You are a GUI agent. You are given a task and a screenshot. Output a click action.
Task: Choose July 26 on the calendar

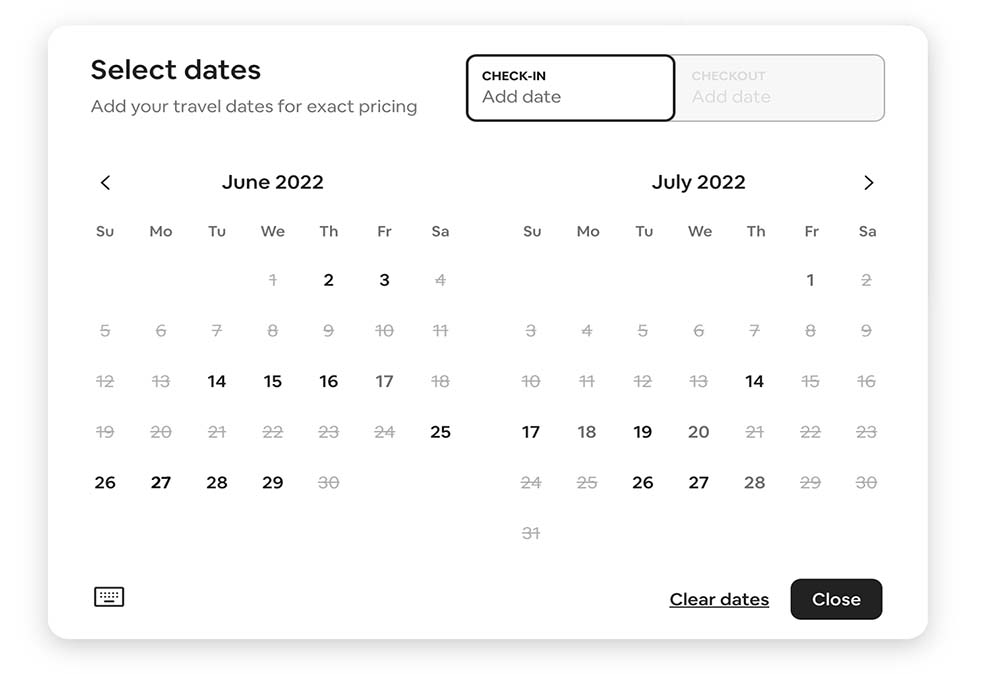642,483
